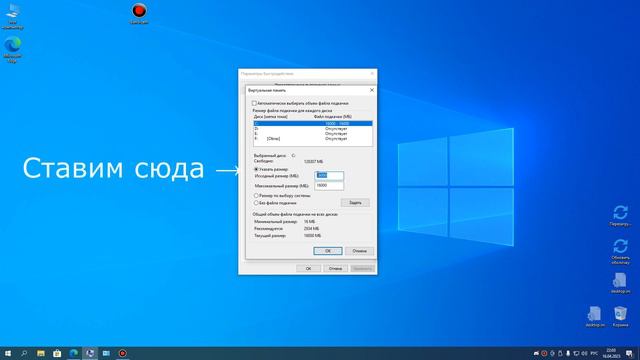Open OneDrive cloud tray icon
The image size is (640, 360).
[536, 353]
